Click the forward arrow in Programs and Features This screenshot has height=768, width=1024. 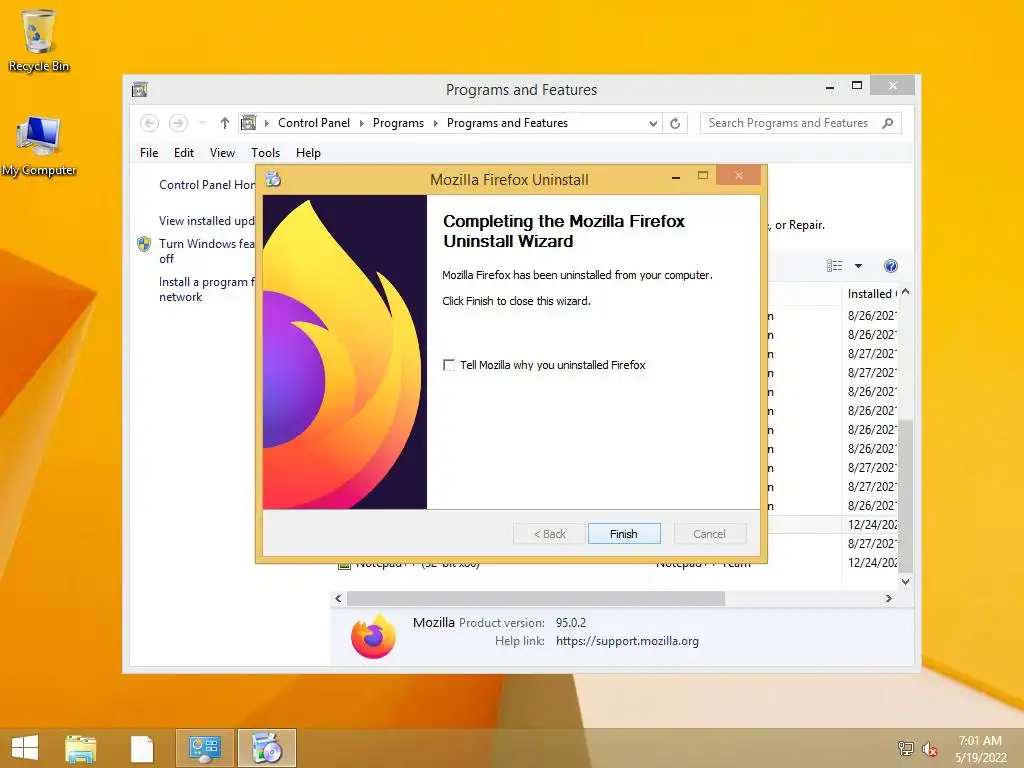click(178, 123)
